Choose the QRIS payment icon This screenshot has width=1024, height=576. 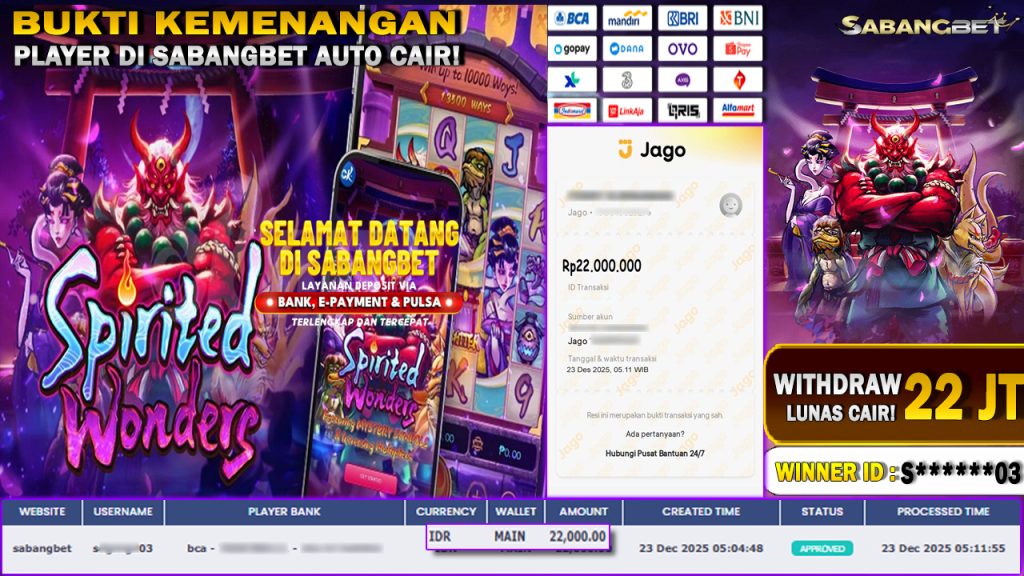click(x=682, y=110)
